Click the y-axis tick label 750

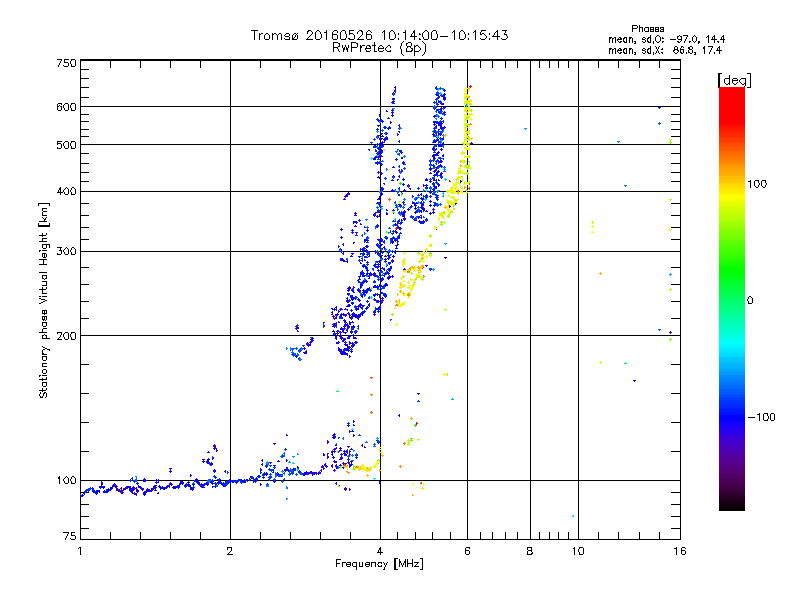(66, 63)
